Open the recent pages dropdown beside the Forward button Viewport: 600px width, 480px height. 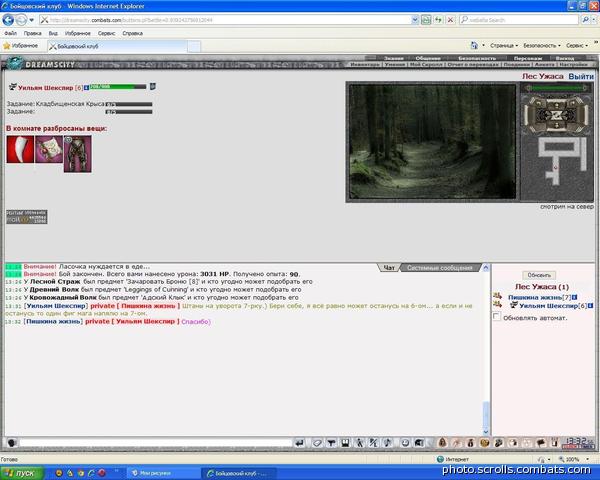[x=31, y=20]
